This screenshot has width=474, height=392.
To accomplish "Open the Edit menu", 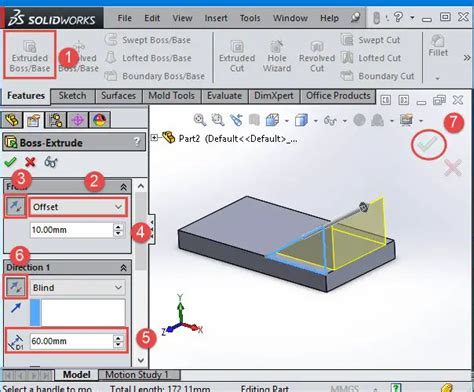I will [x=152, y=18].
